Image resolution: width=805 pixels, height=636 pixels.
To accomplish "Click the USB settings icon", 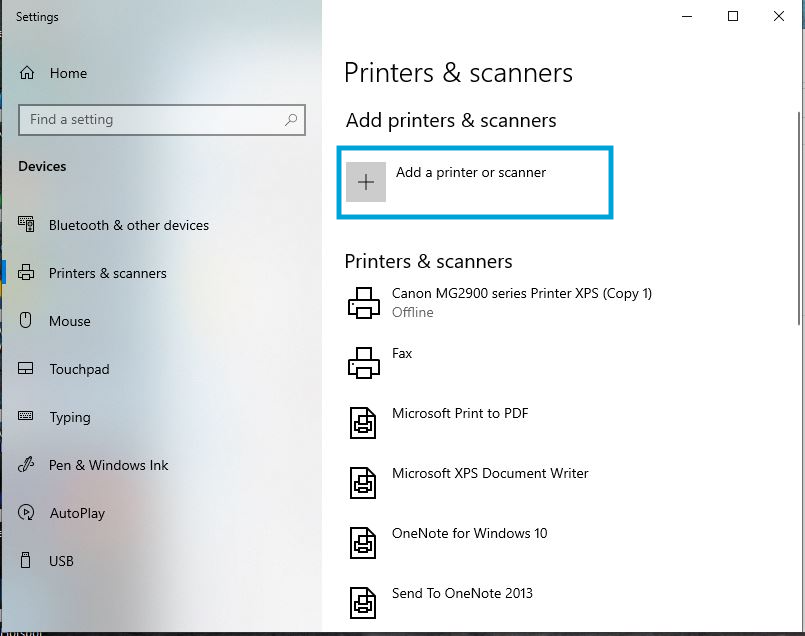I will 27,561.
